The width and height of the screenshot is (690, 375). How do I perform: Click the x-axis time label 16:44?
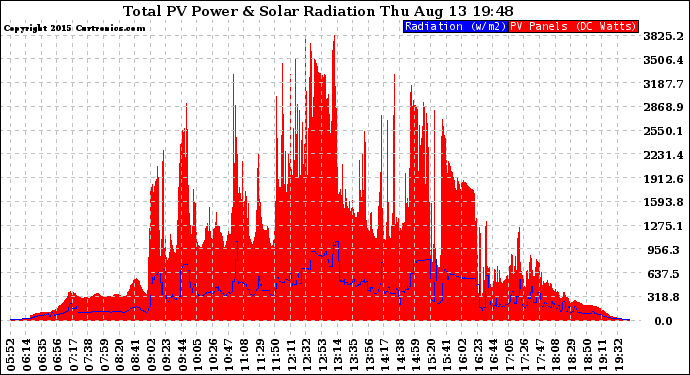tap(492, 355)
